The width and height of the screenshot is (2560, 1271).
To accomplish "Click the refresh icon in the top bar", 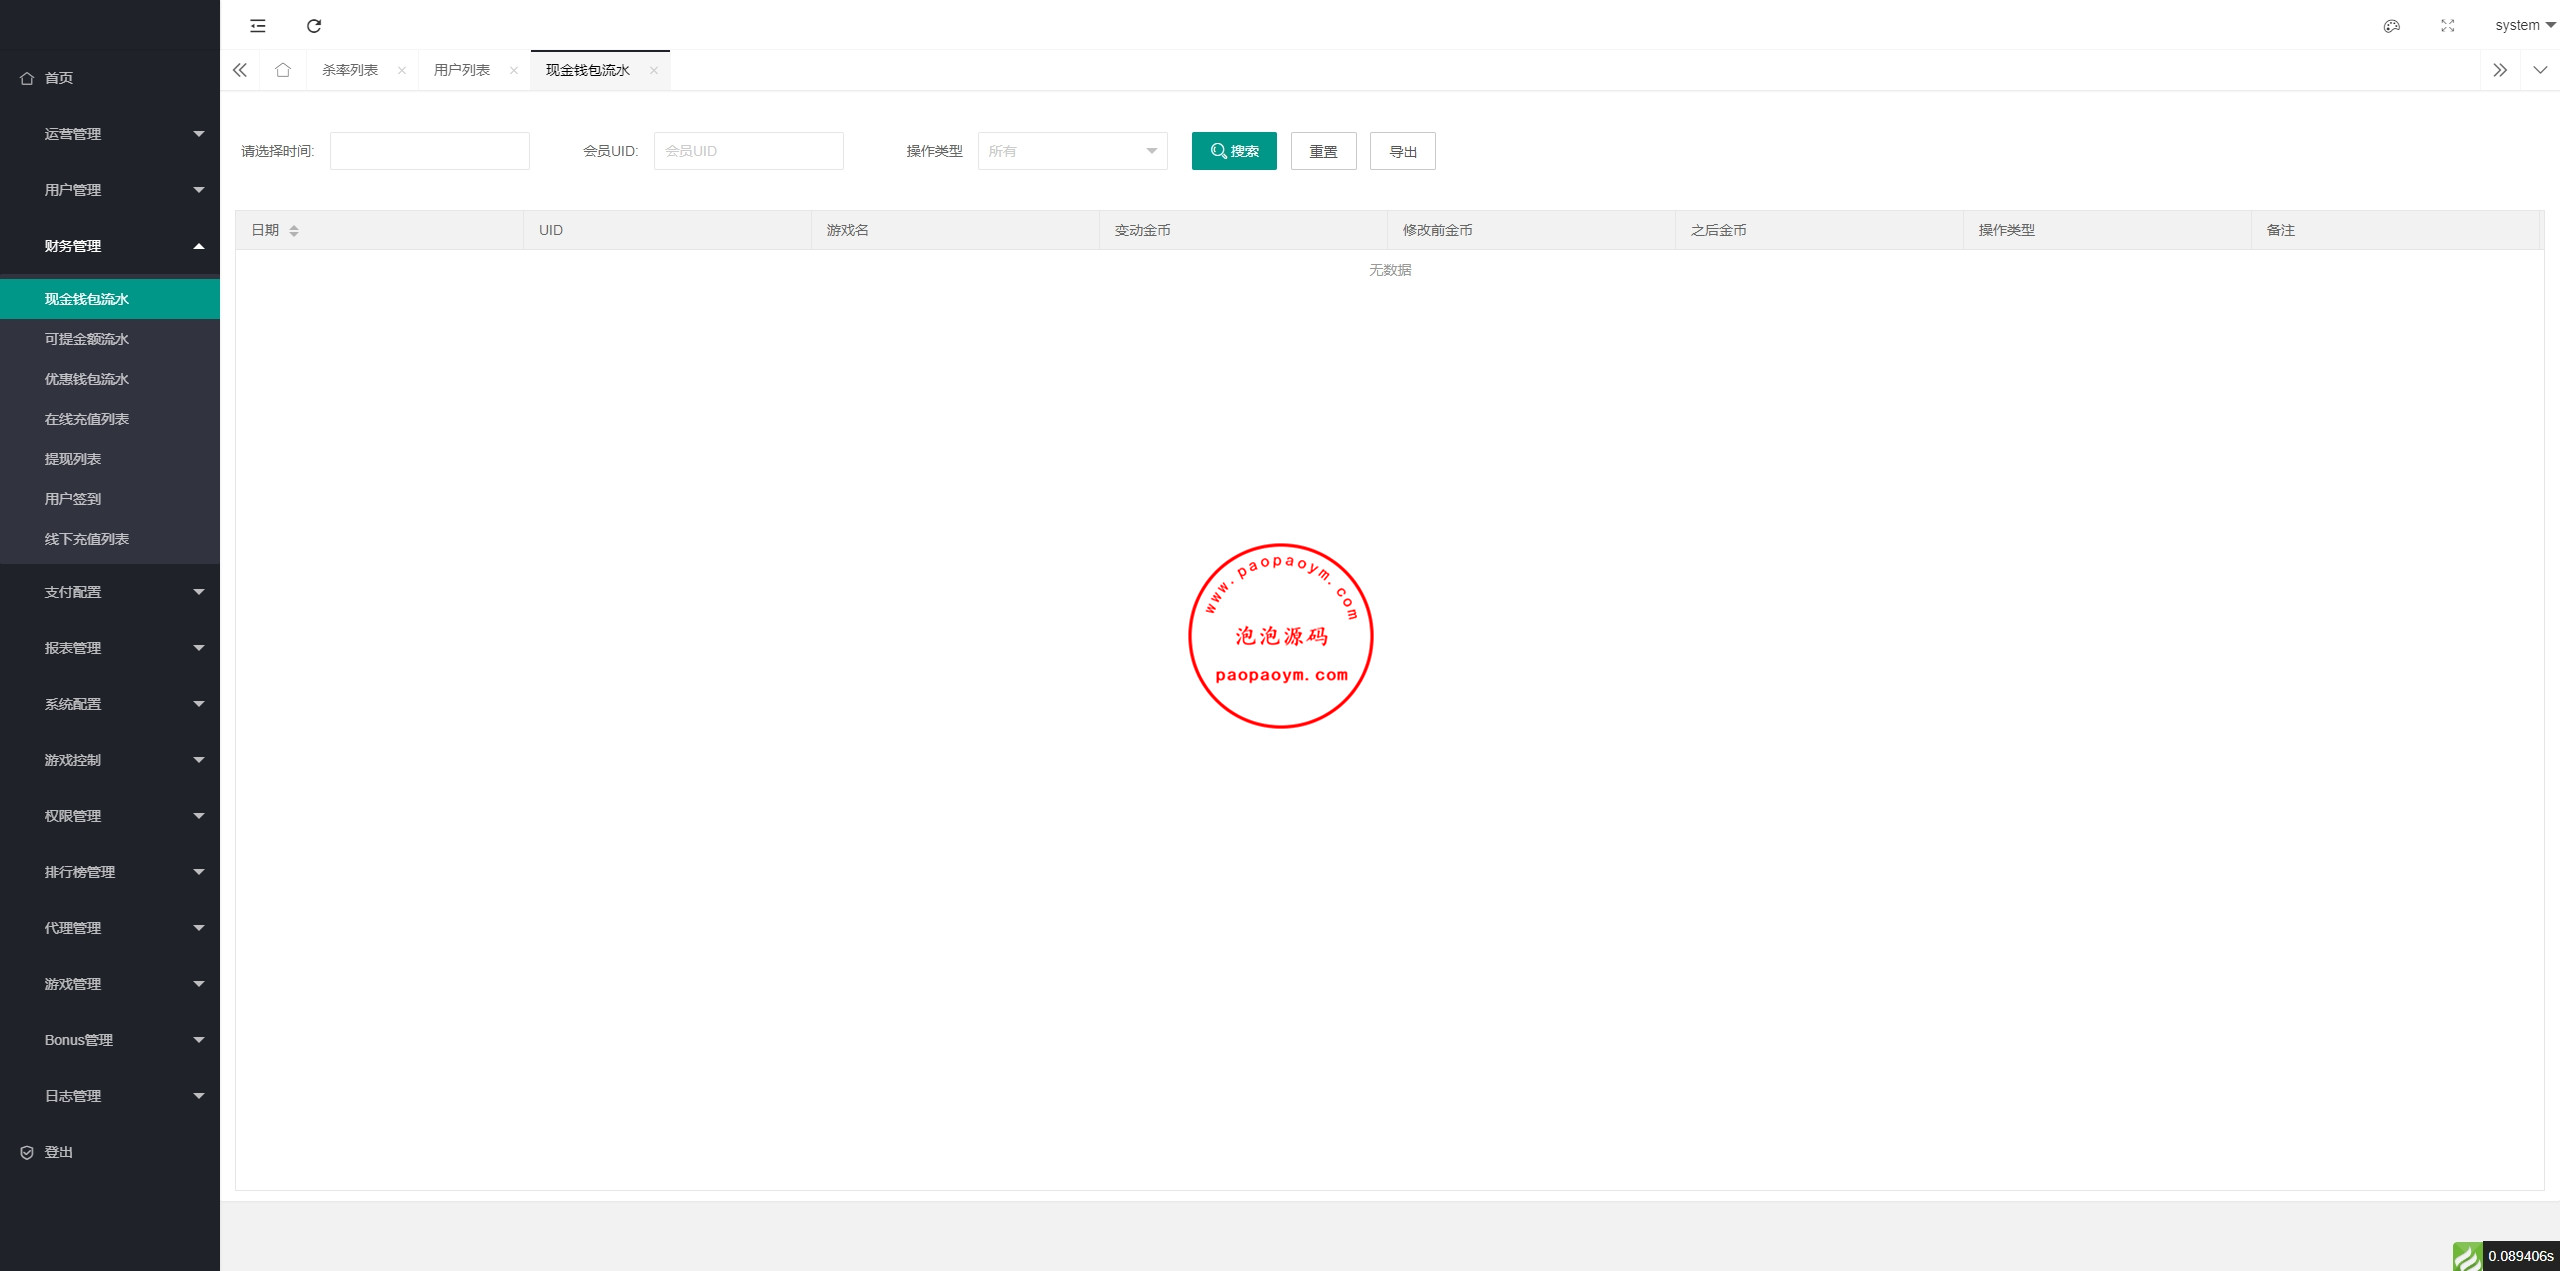I will click(x=314, y=26).
